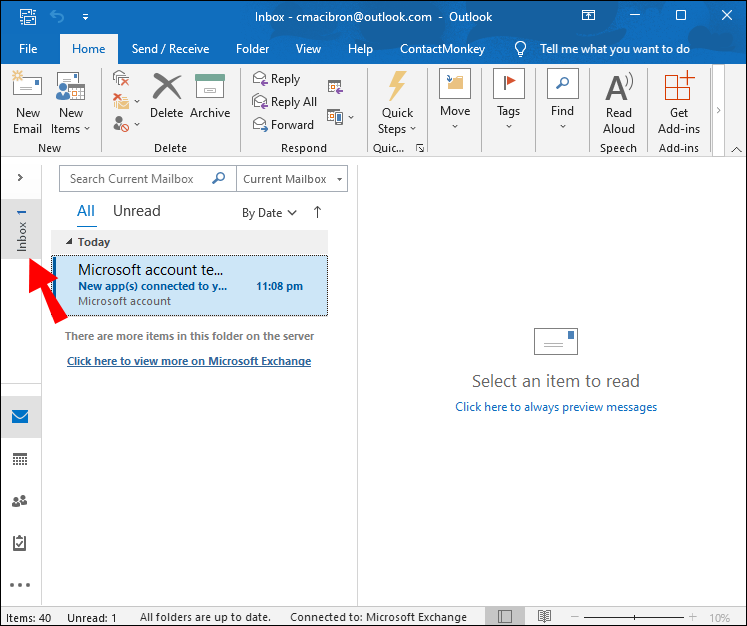The image size is (747, 626).
Task: Toggle reverse sort order arrow
Action: (x=318, y=212)
